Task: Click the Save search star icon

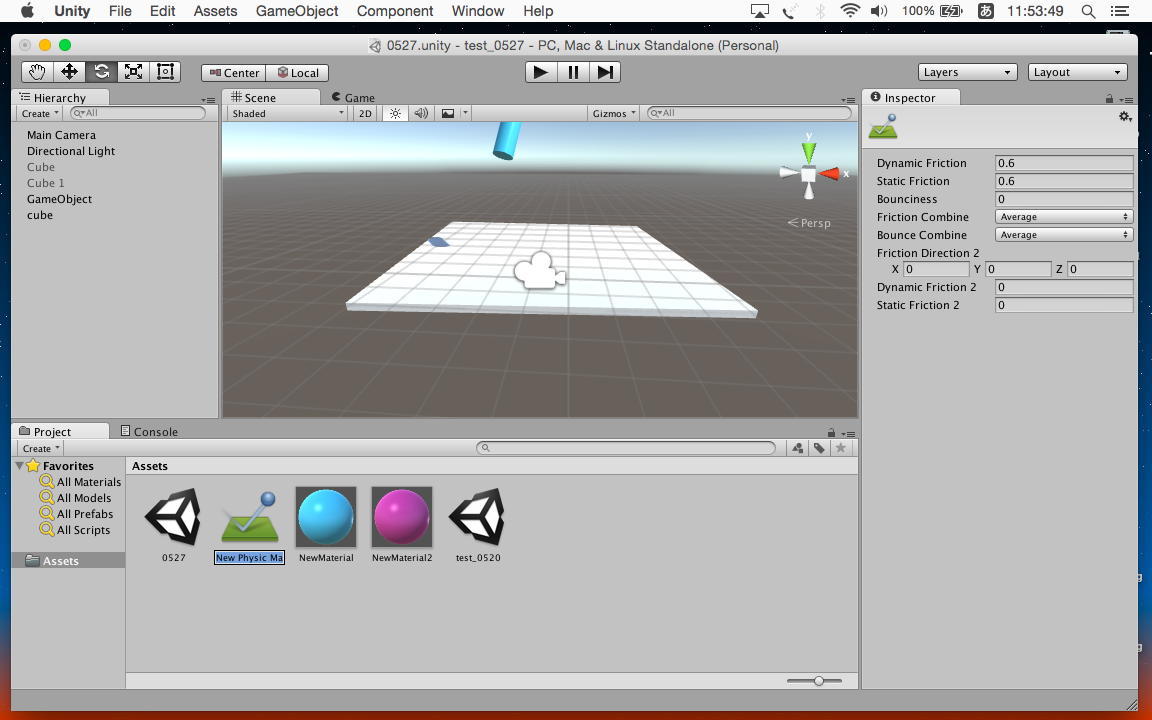Action: 840,447
